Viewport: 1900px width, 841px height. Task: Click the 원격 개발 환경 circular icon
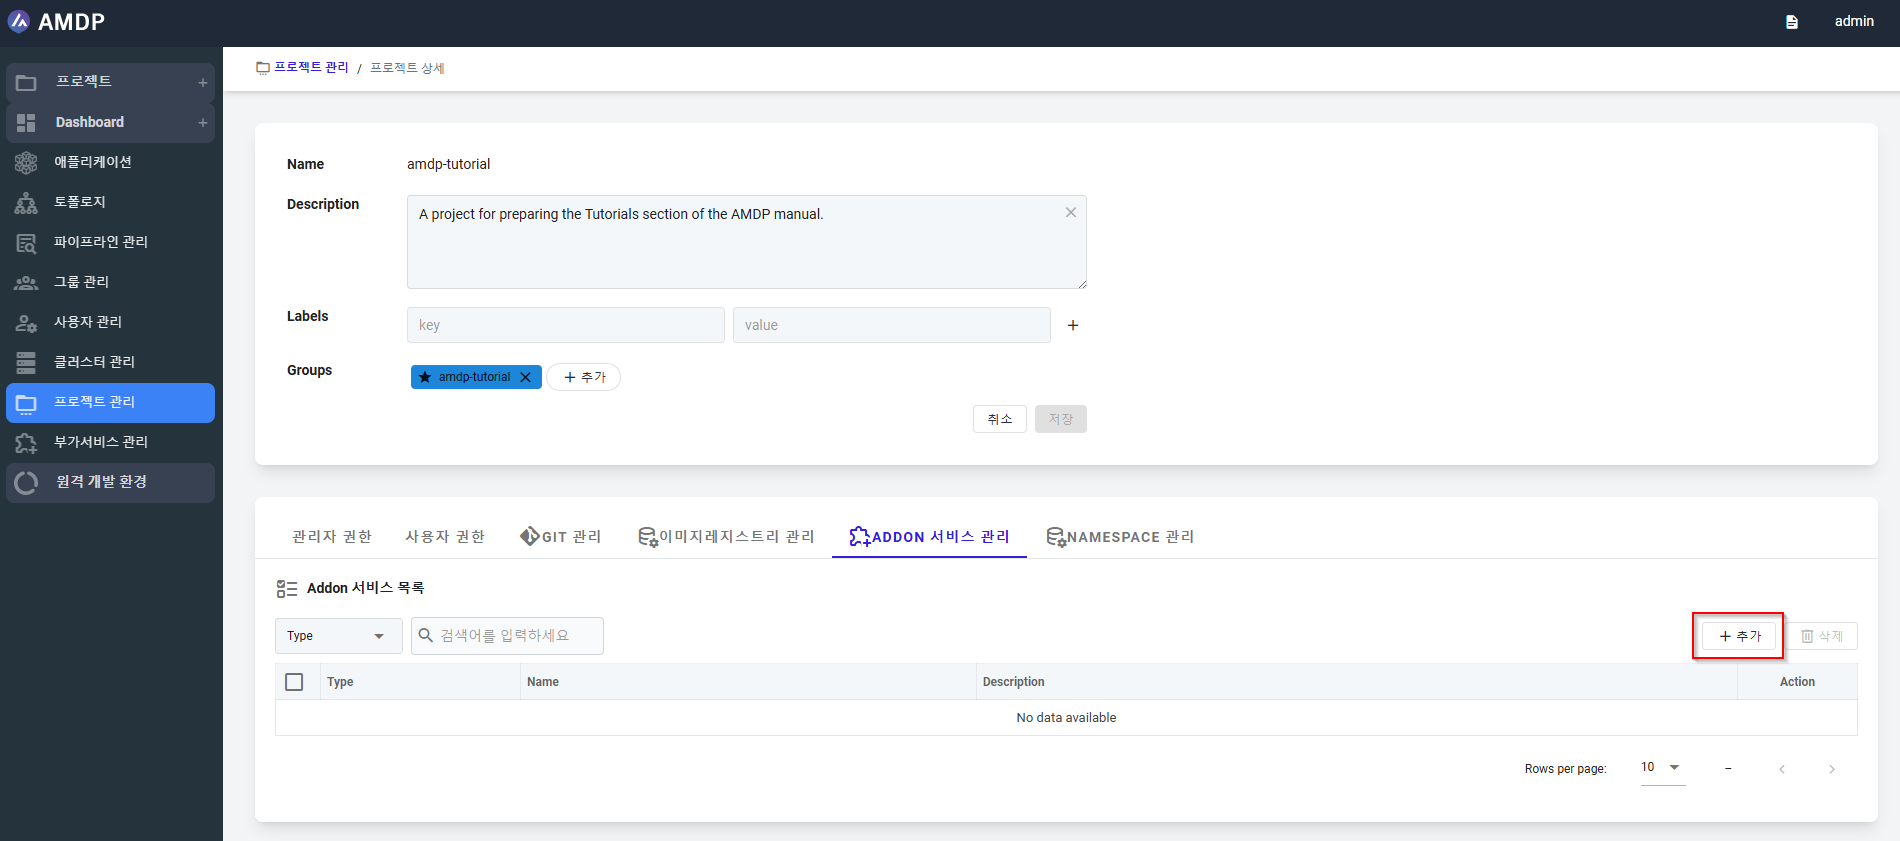(x=26, y=482)
